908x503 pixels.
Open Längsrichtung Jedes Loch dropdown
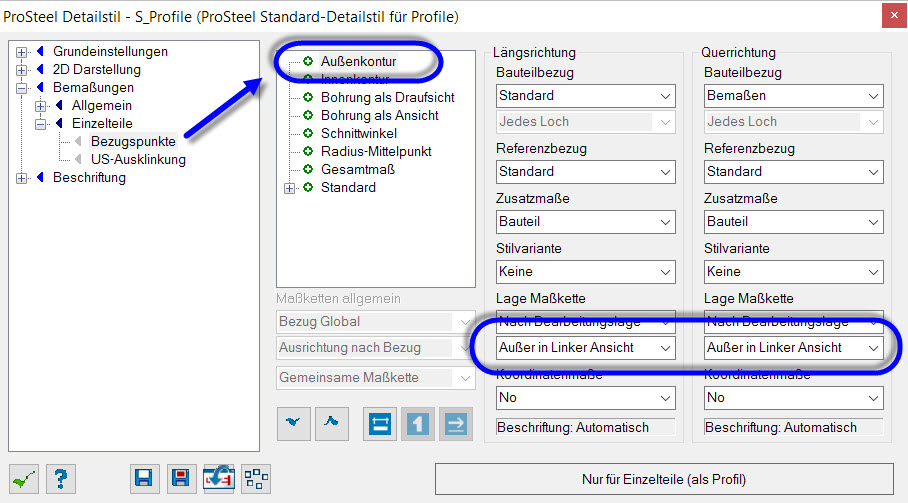click(x=585, y=122)
